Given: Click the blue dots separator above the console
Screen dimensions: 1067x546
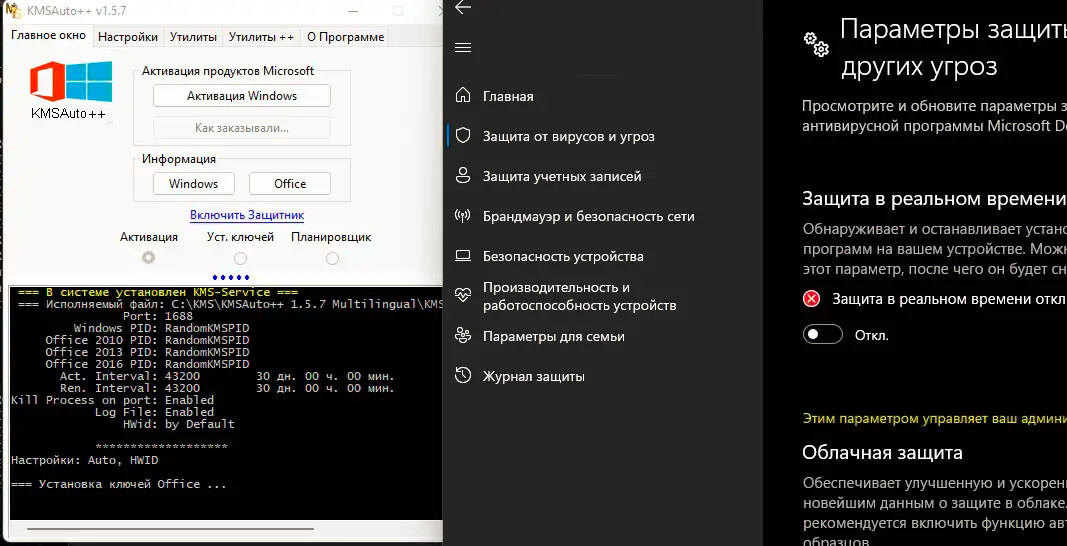Looking at the screenshot, I should coord(231,277).
